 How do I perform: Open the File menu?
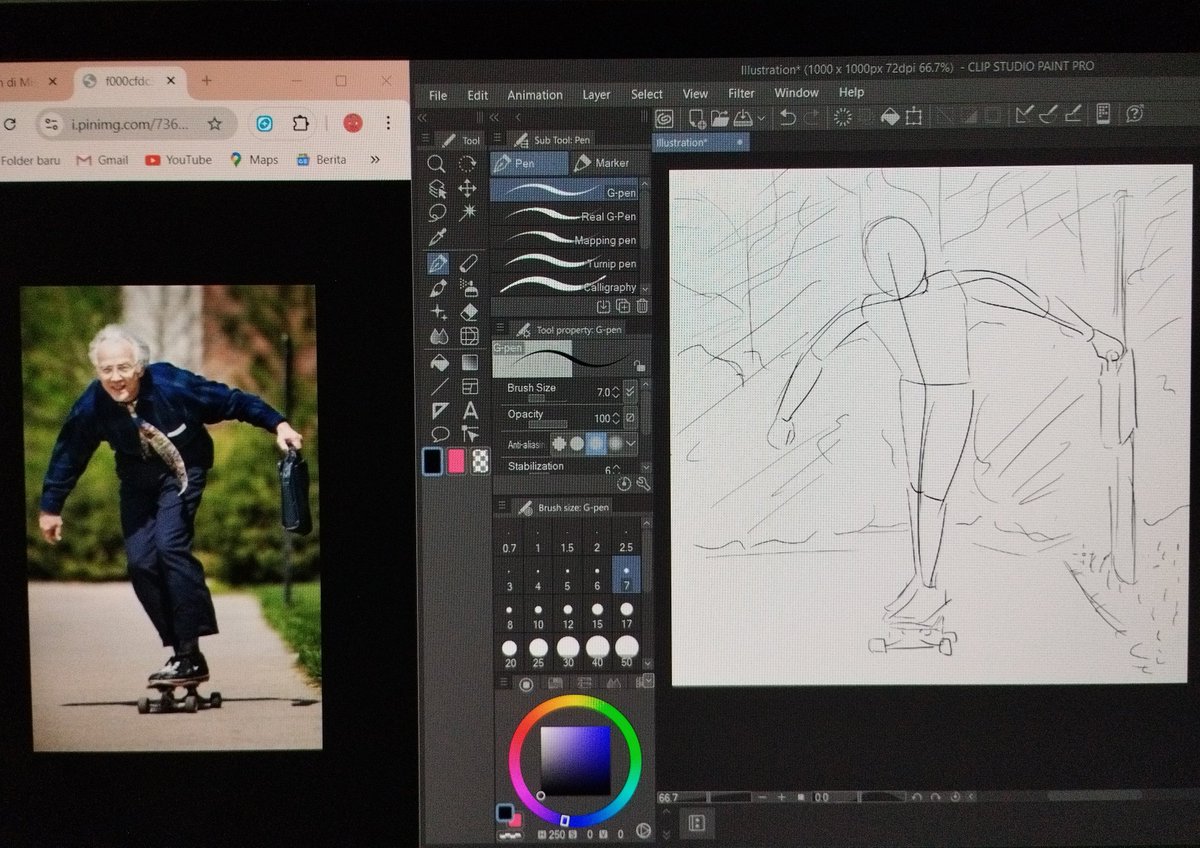coord(438,96)
